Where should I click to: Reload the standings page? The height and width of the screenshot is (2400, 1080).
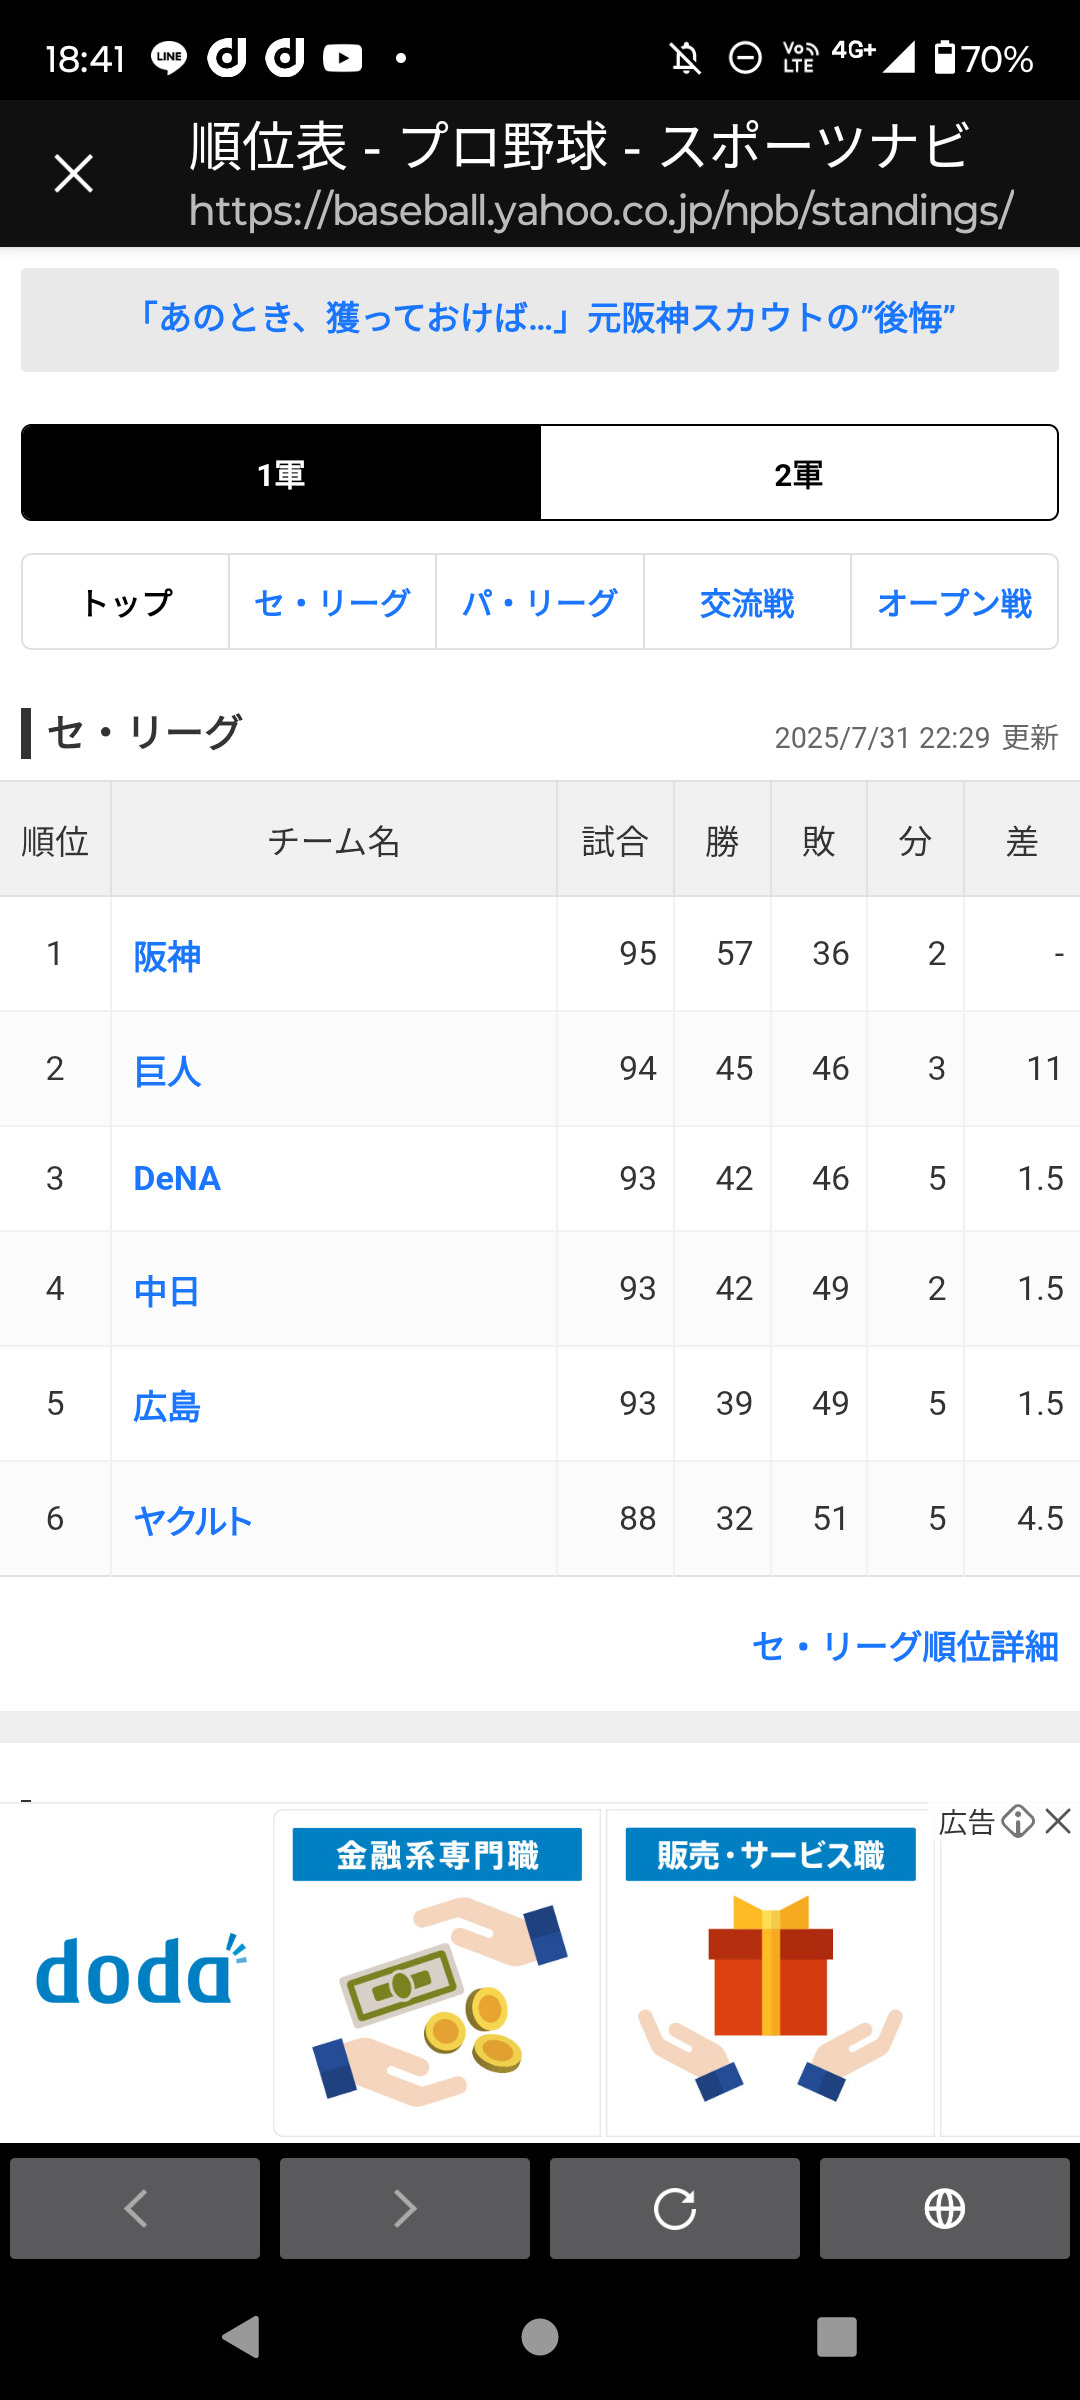coord(675,2208)
